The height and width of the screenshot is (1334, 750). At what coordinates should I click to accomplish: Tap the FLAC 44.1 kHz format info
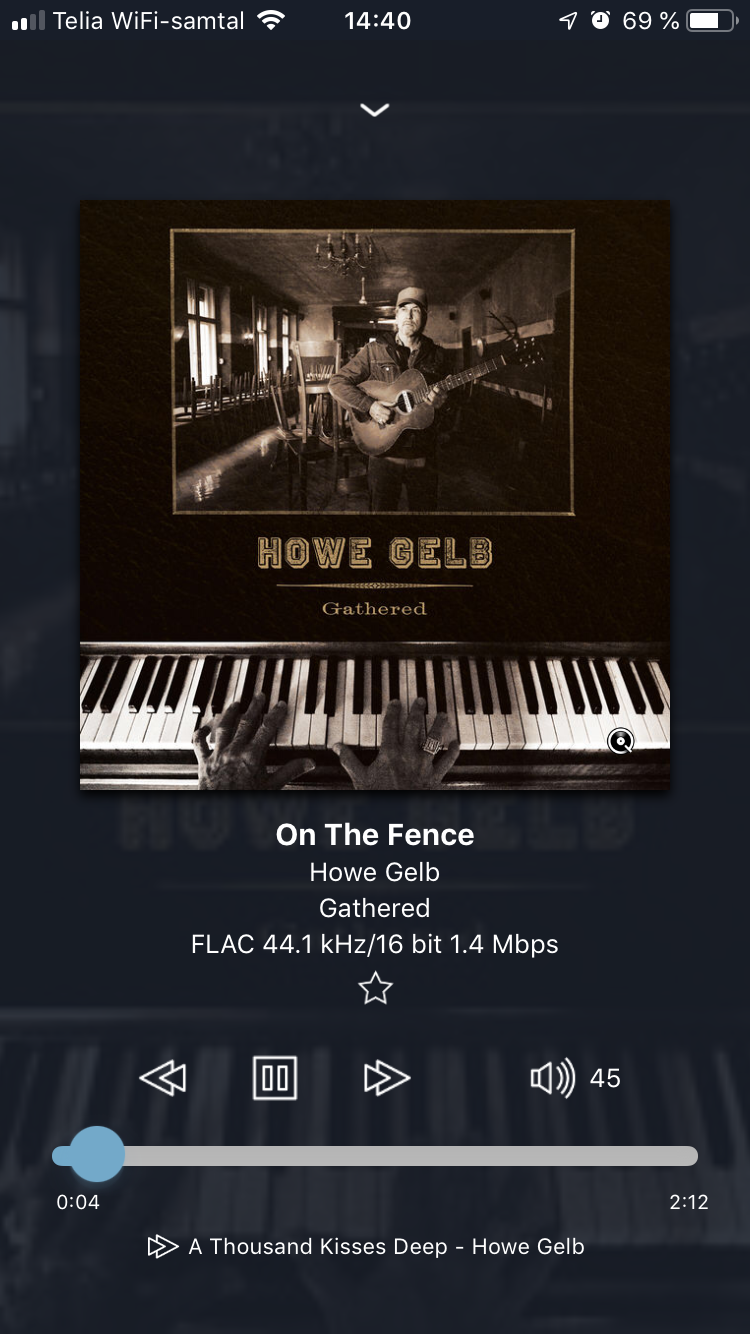click(375, 944)
